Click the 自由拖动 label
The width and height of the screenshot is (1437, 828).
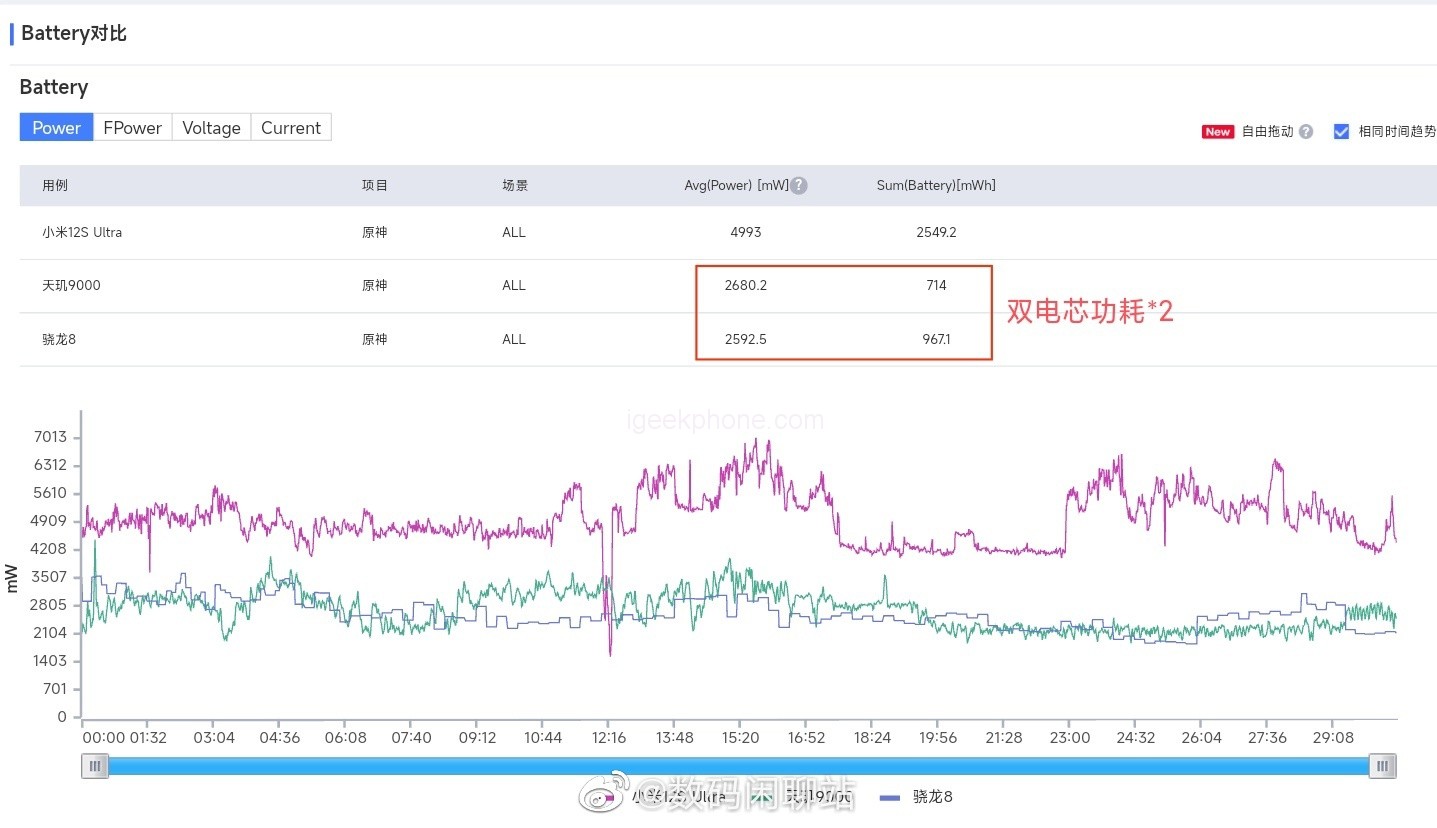[x=1266, y=132]
